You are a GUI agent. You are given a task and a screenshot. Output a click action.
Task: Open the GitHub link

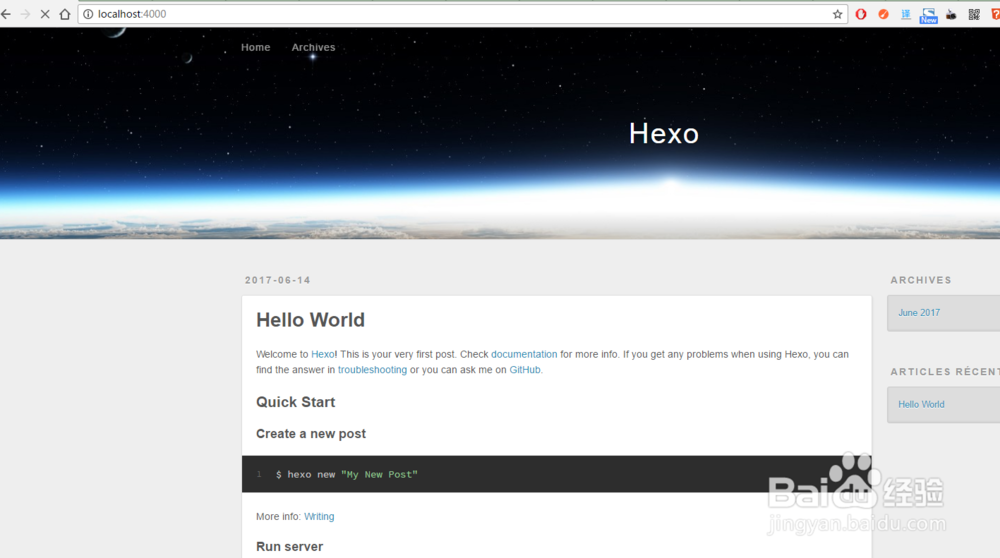pos(524,369)
